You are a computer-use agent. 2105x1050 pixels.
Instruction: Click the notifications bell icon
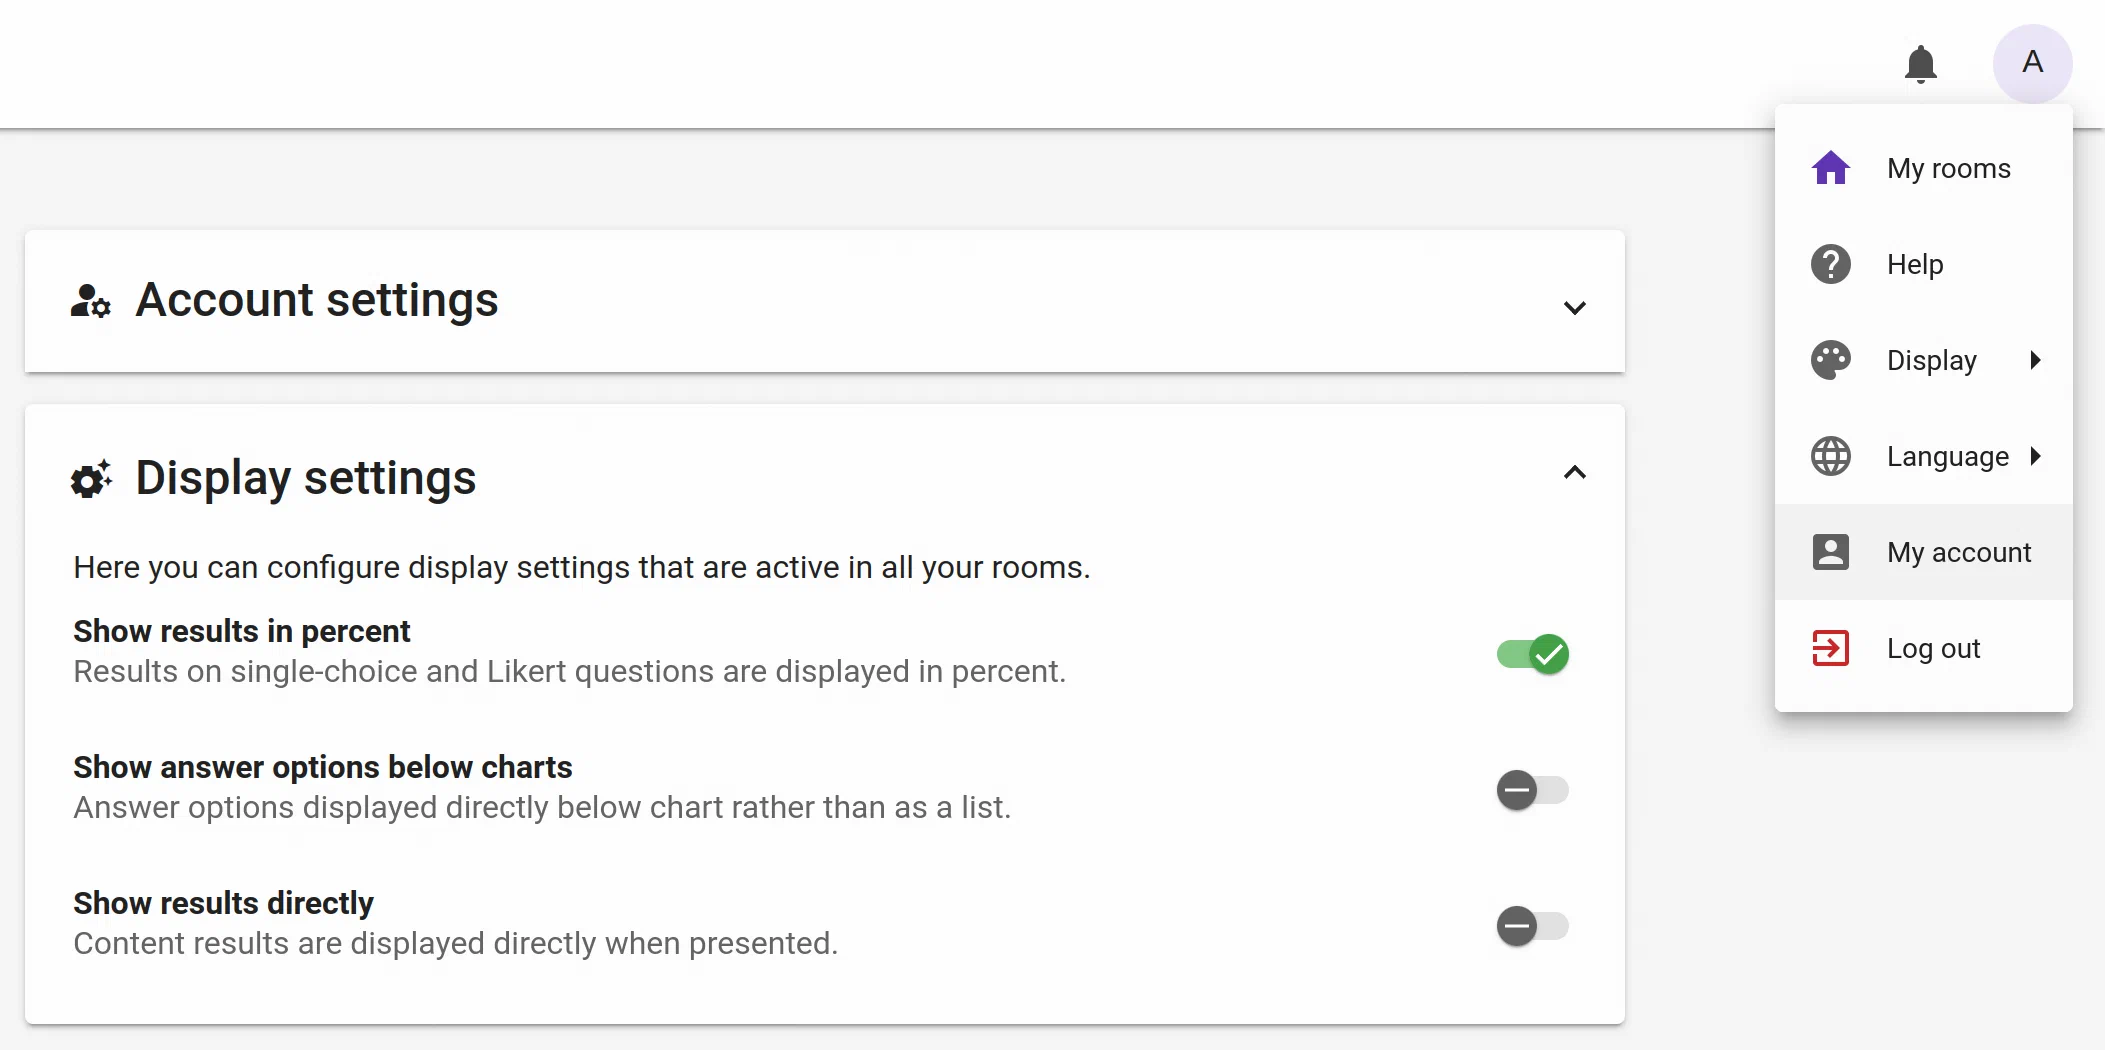[x=1920, y=64]
